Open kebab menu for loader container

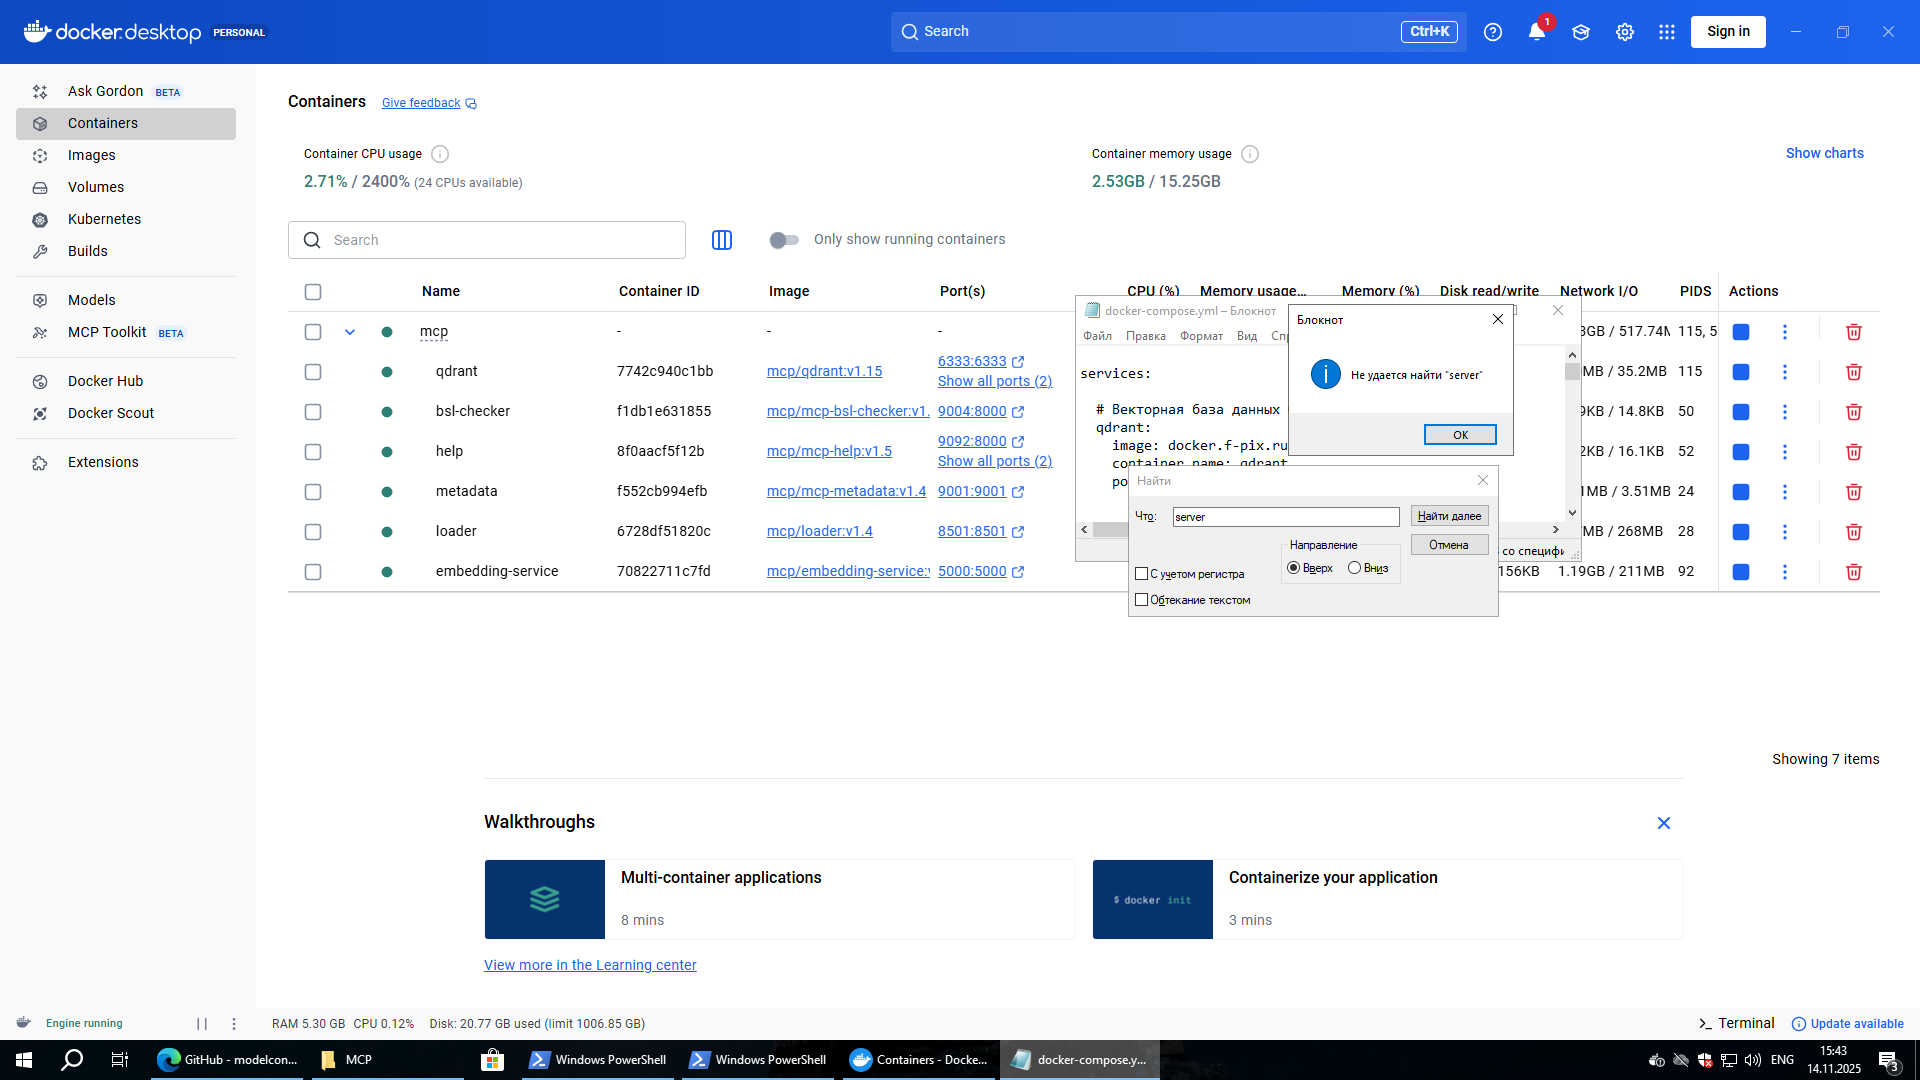[x=1784, y=532]
